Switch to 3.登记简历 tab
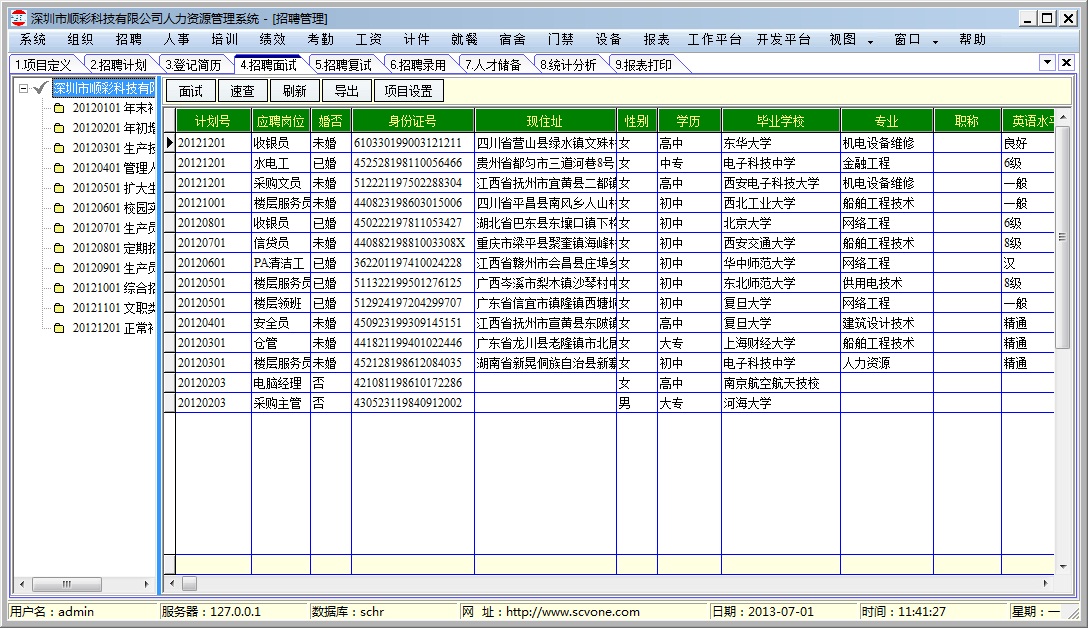Viewport: 1088px width, 628px height. point(194,65)
